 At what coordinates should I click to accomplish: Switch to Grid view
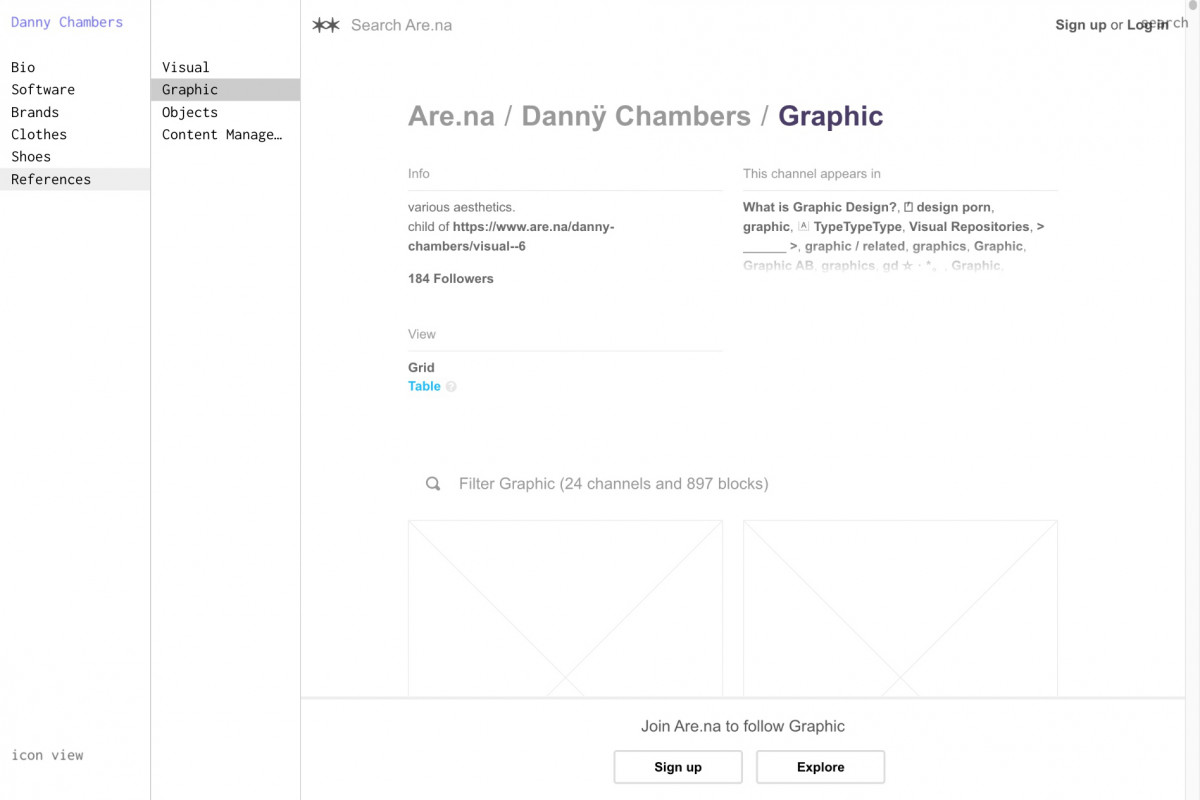tap(421, 367)
